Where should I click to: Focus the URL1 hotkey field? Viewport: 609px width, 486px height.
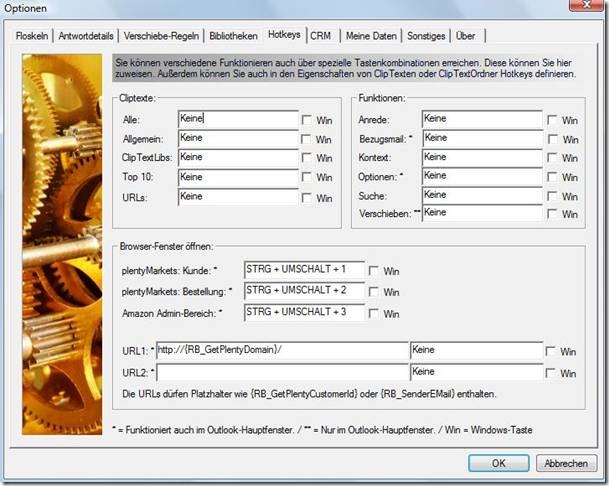tap(477, 350)
